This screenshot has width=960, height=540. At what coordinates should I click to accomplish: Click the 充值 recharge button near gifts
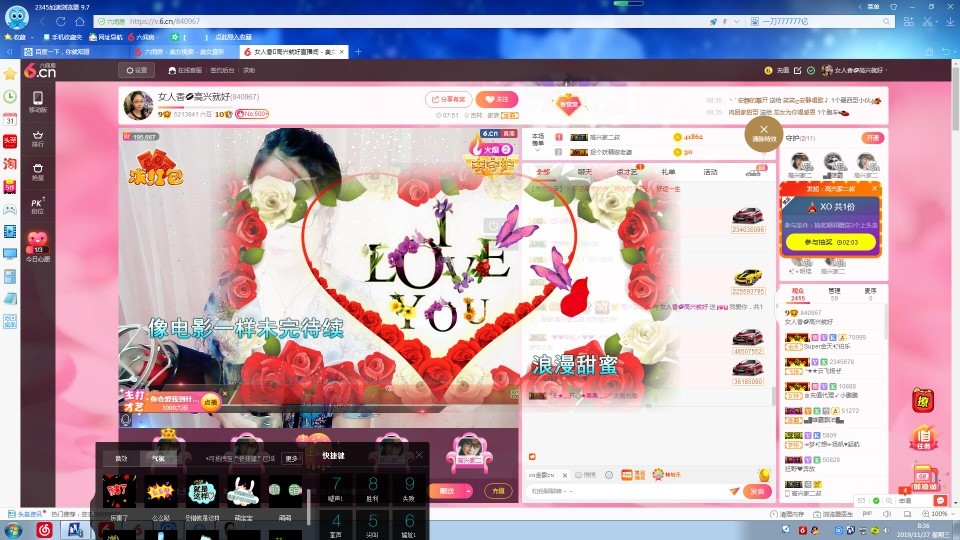[498, 490]
